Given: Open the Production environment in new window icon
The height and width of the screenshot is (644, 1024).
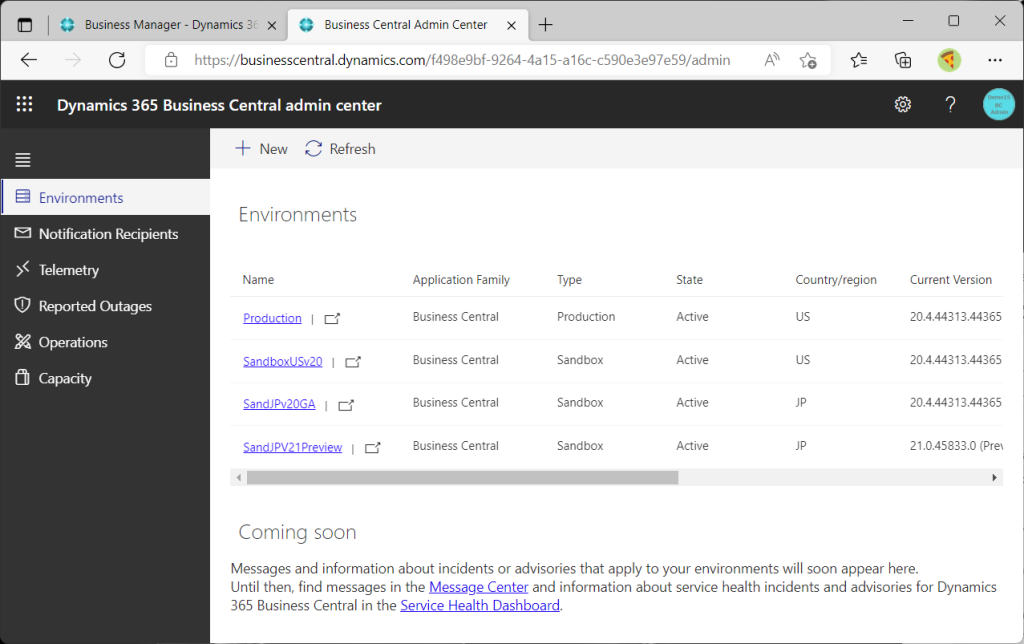Looking at the screenshot, I should point(332,319).
